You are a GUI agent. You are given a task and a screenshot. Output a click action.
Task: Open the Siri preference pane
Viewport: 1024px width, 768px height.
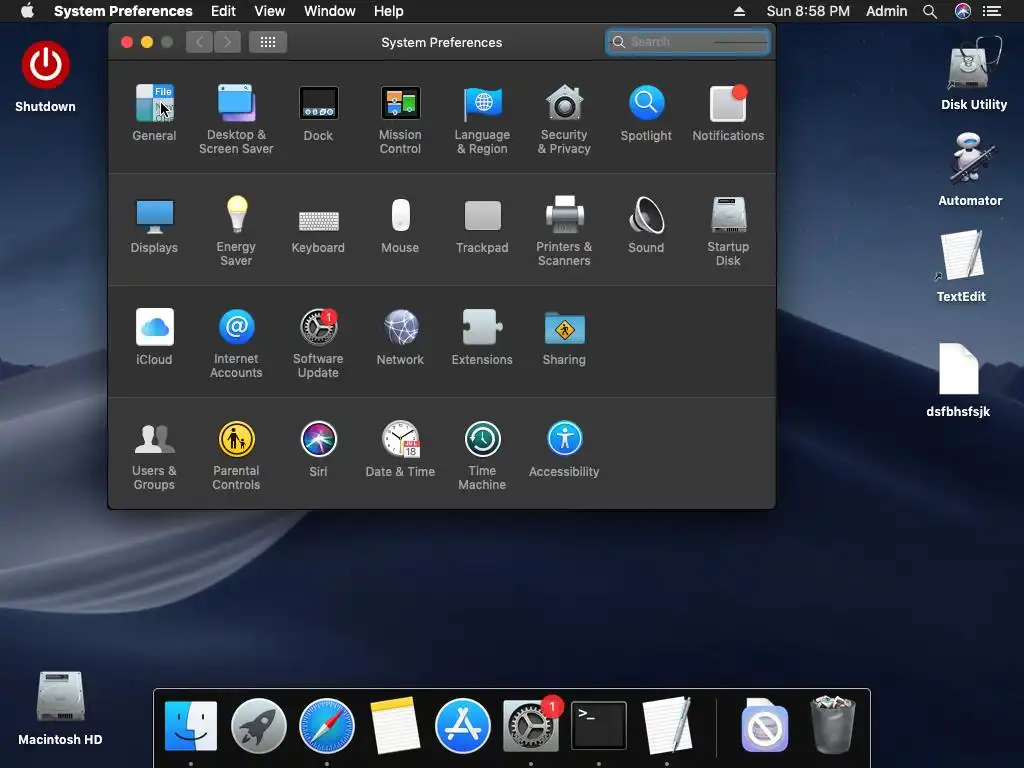click(318, 449)
